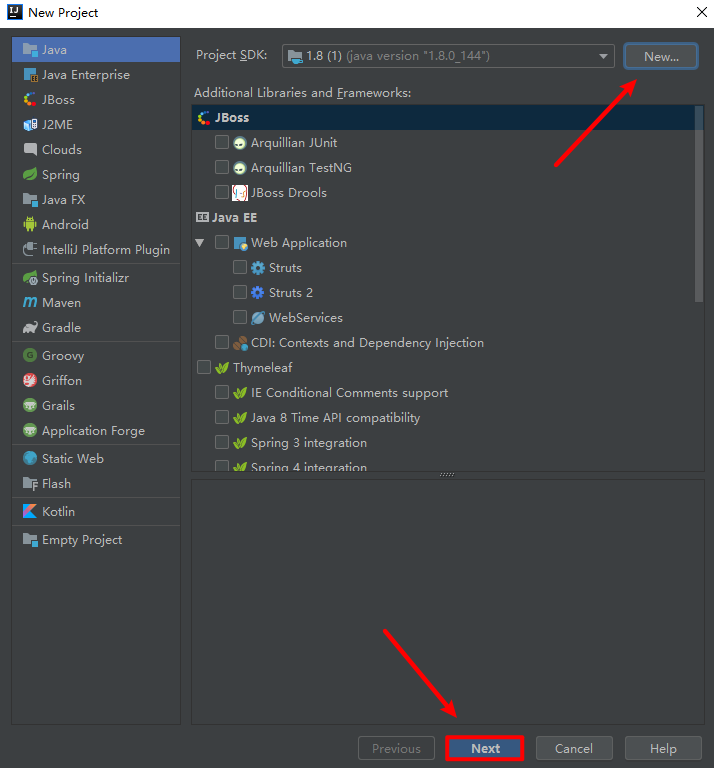This screenshot has width=714, height=768.
Task: Tick the Struts checkbox
Action: pyautogui.click(x=240, y=267)
